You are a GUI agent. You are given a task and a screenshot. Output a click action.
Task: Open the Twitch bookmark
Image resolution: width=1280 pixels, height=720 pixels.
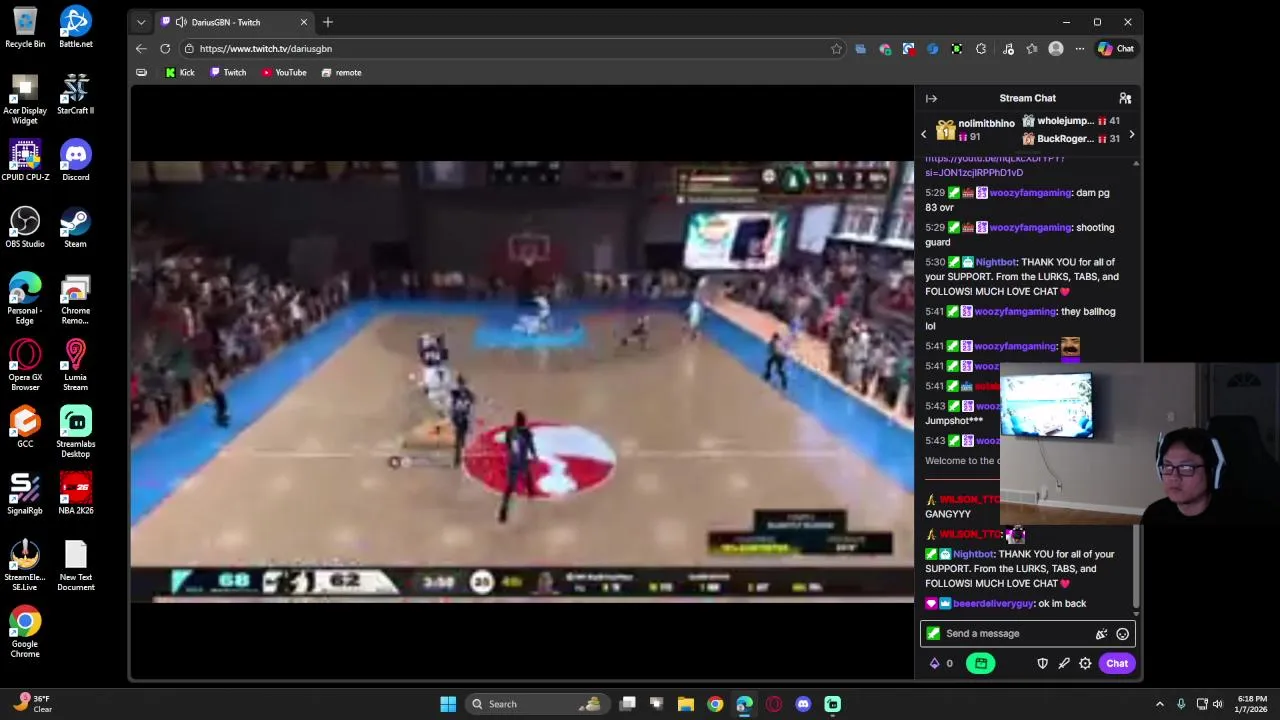point(228,72)
